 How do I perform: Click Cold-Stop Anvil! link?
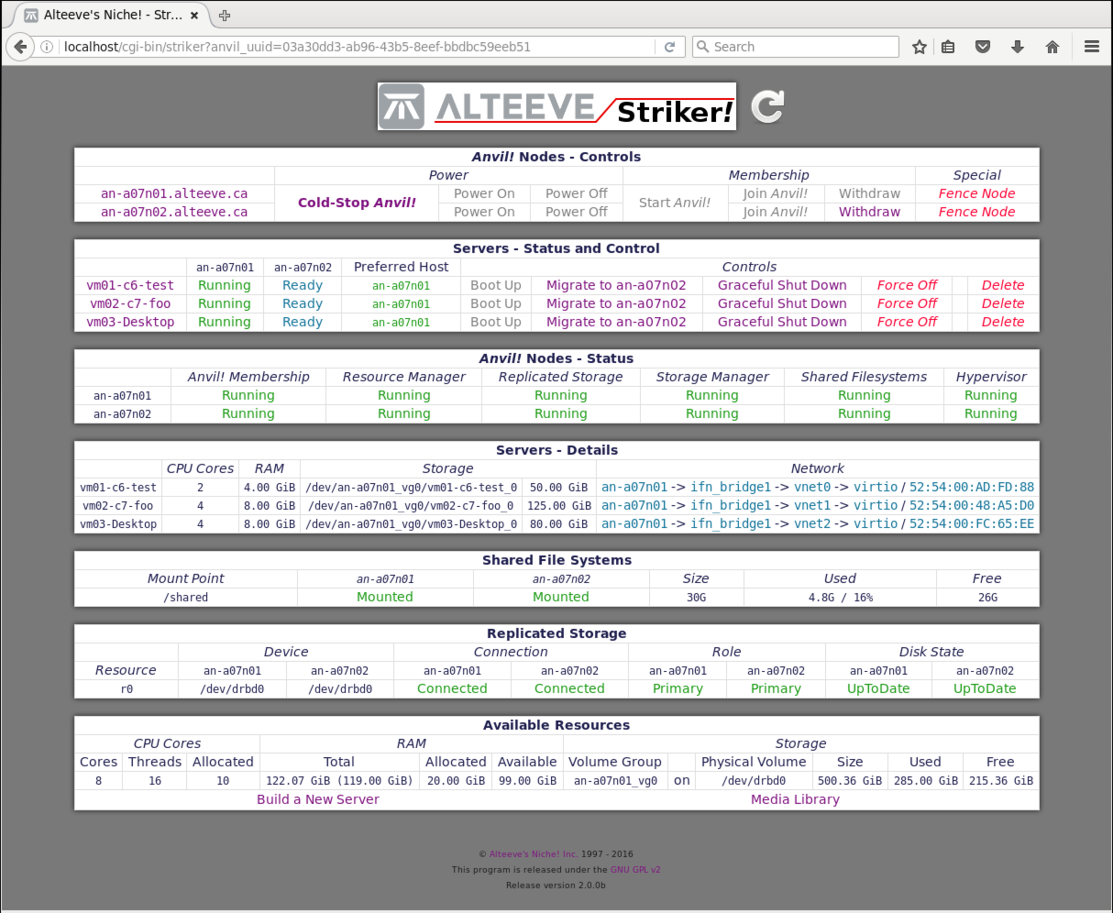click(x=357, y=203)
